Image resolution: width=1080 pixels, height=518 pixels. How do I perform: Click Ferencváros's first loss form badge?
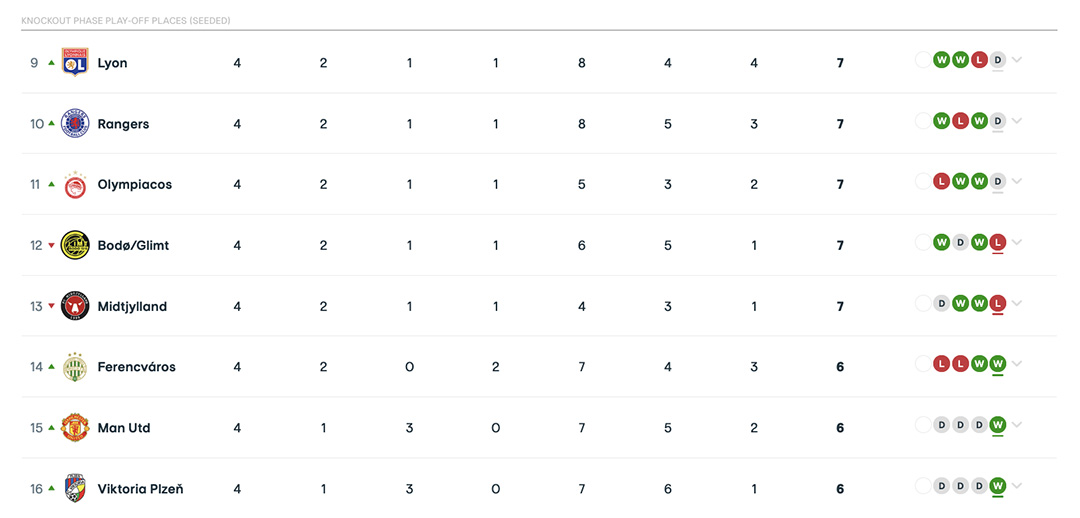[941, 364]
